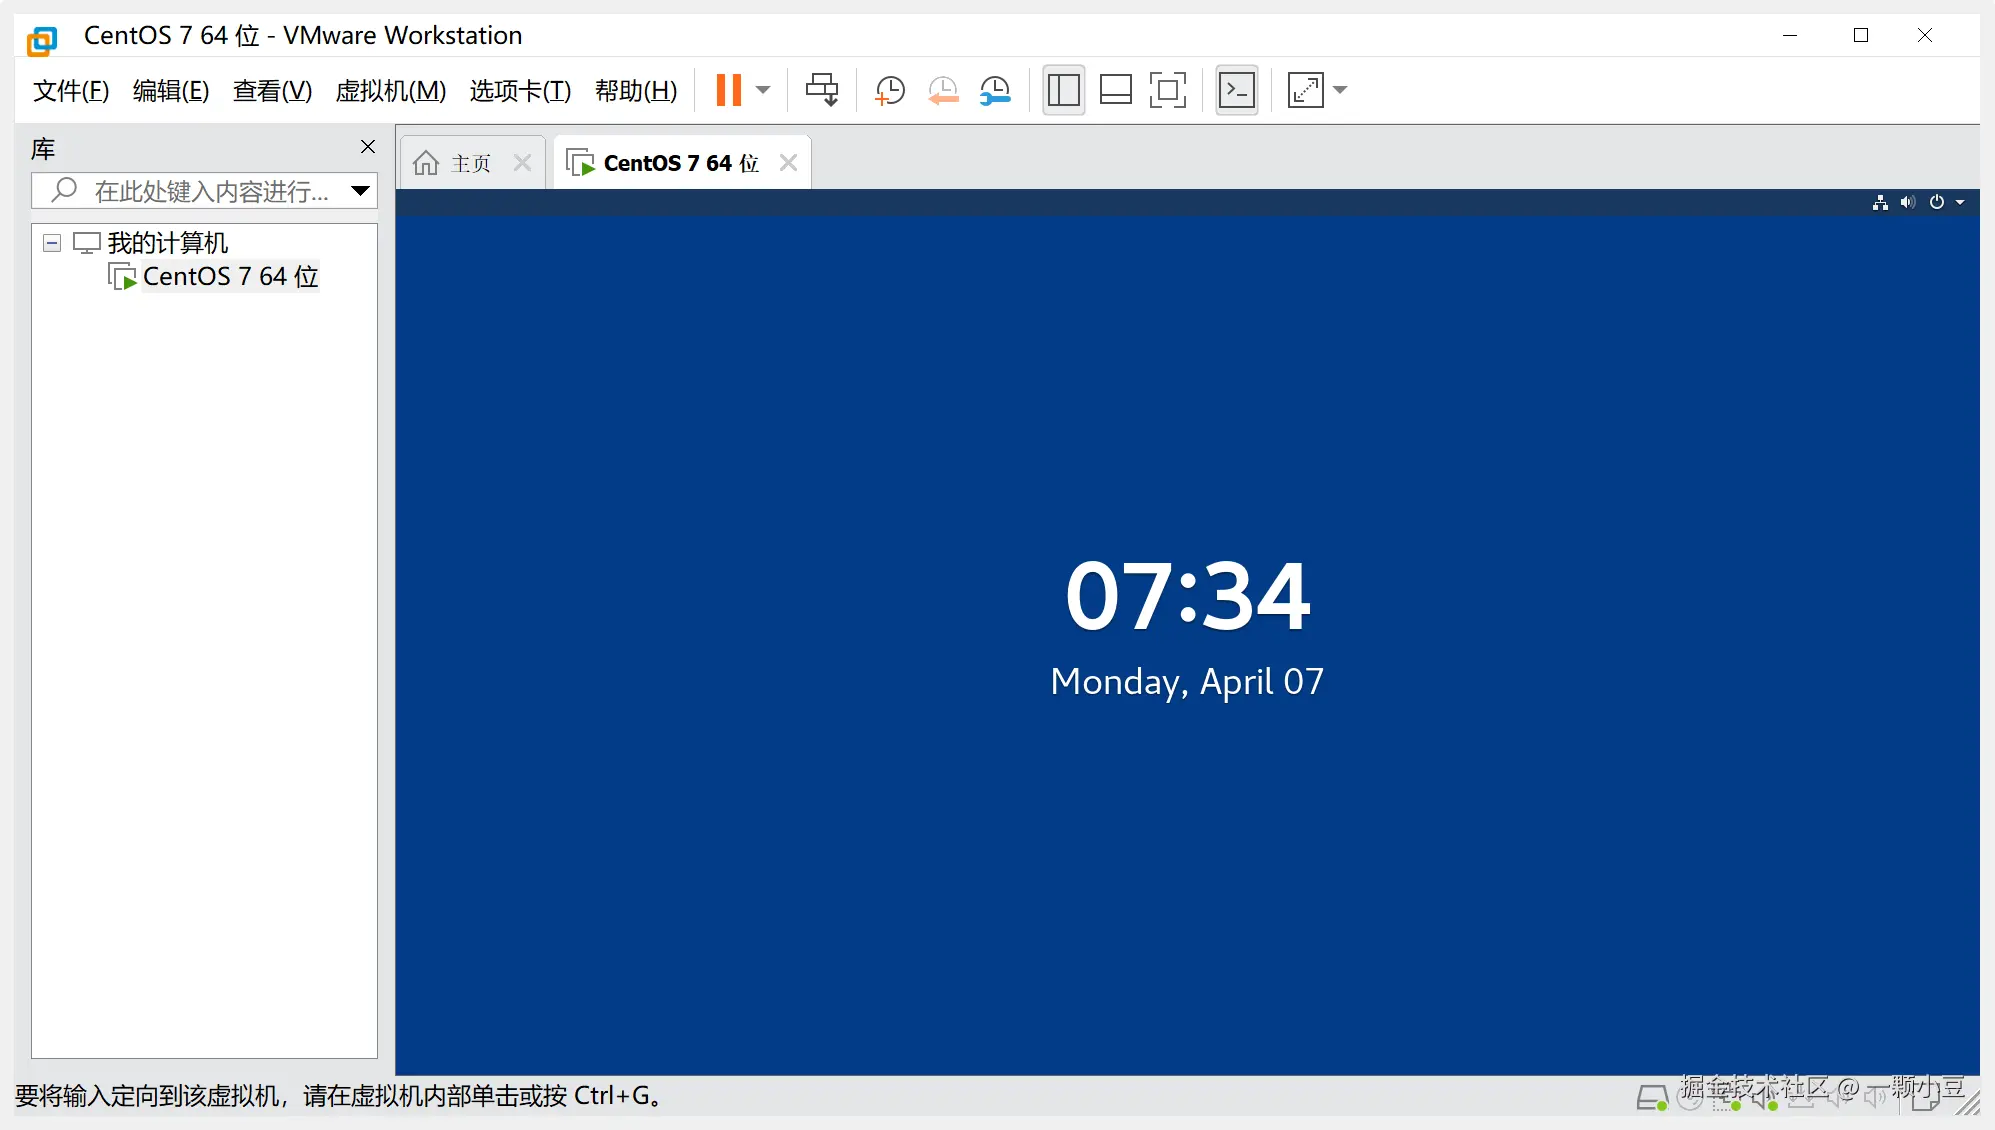This screenshot has height=1130, width=1995.
Task: Click the send Ctrl+Alt+Del toolbar icon
Action: click(822, 90)
